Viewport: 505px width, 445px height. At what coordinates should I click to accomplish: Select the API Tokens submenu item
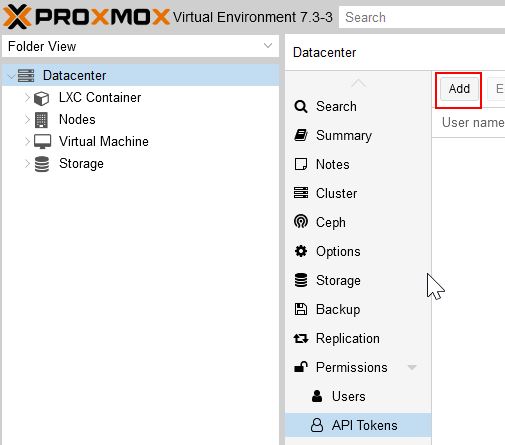pyautogui.click(x=358, y=425)
